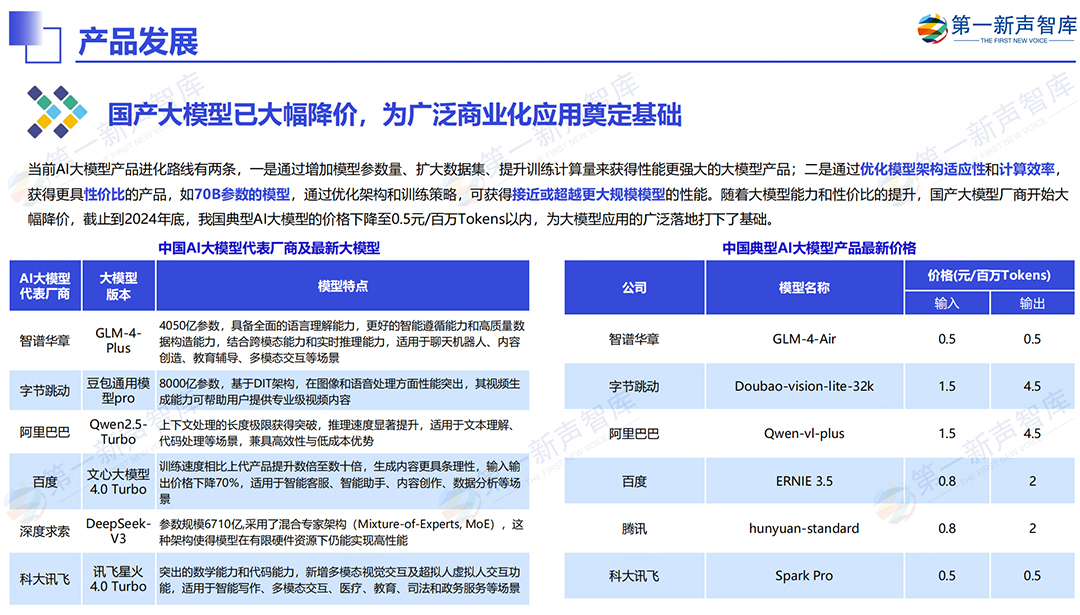The image size is (1080, 615).
Task: Toggle the 输入 price column header
Action: [x=947, y=303]
